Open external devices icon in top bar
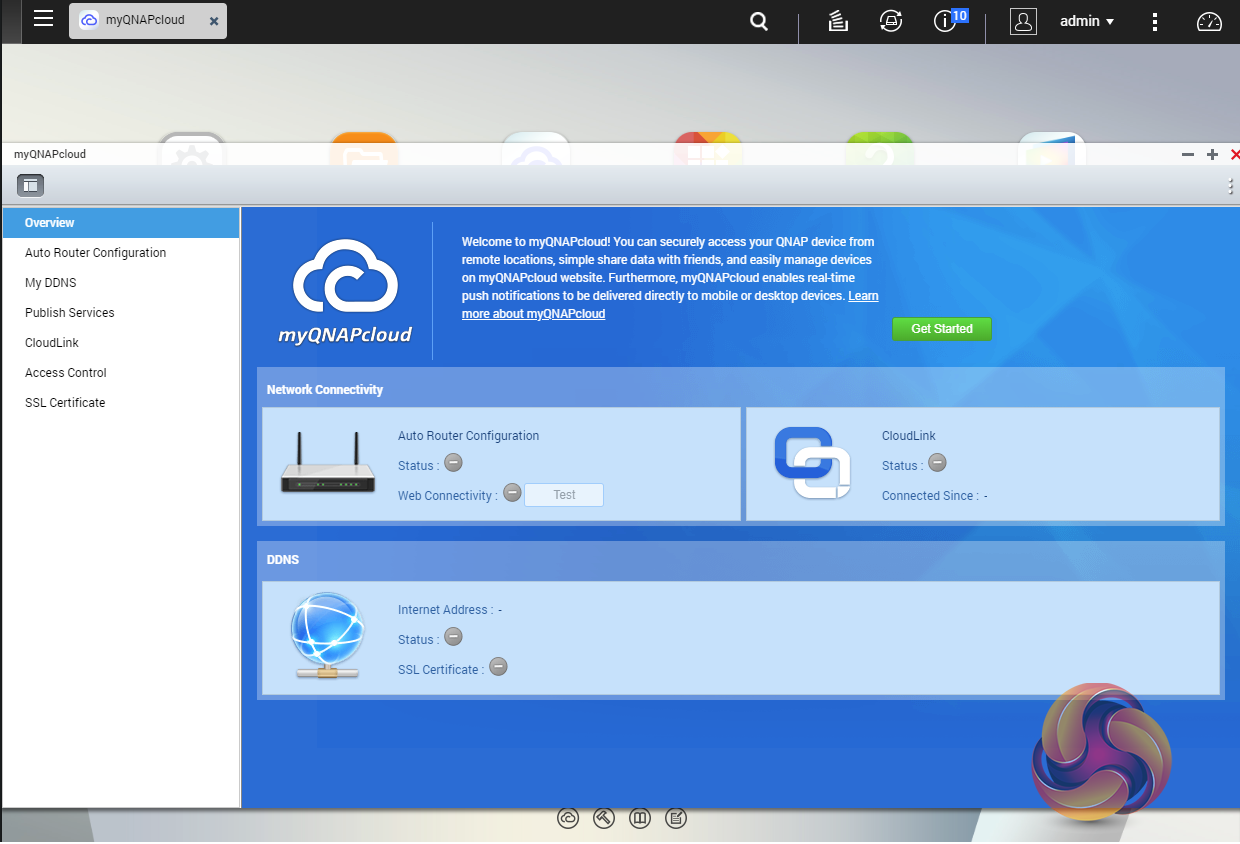 [890, 21]
